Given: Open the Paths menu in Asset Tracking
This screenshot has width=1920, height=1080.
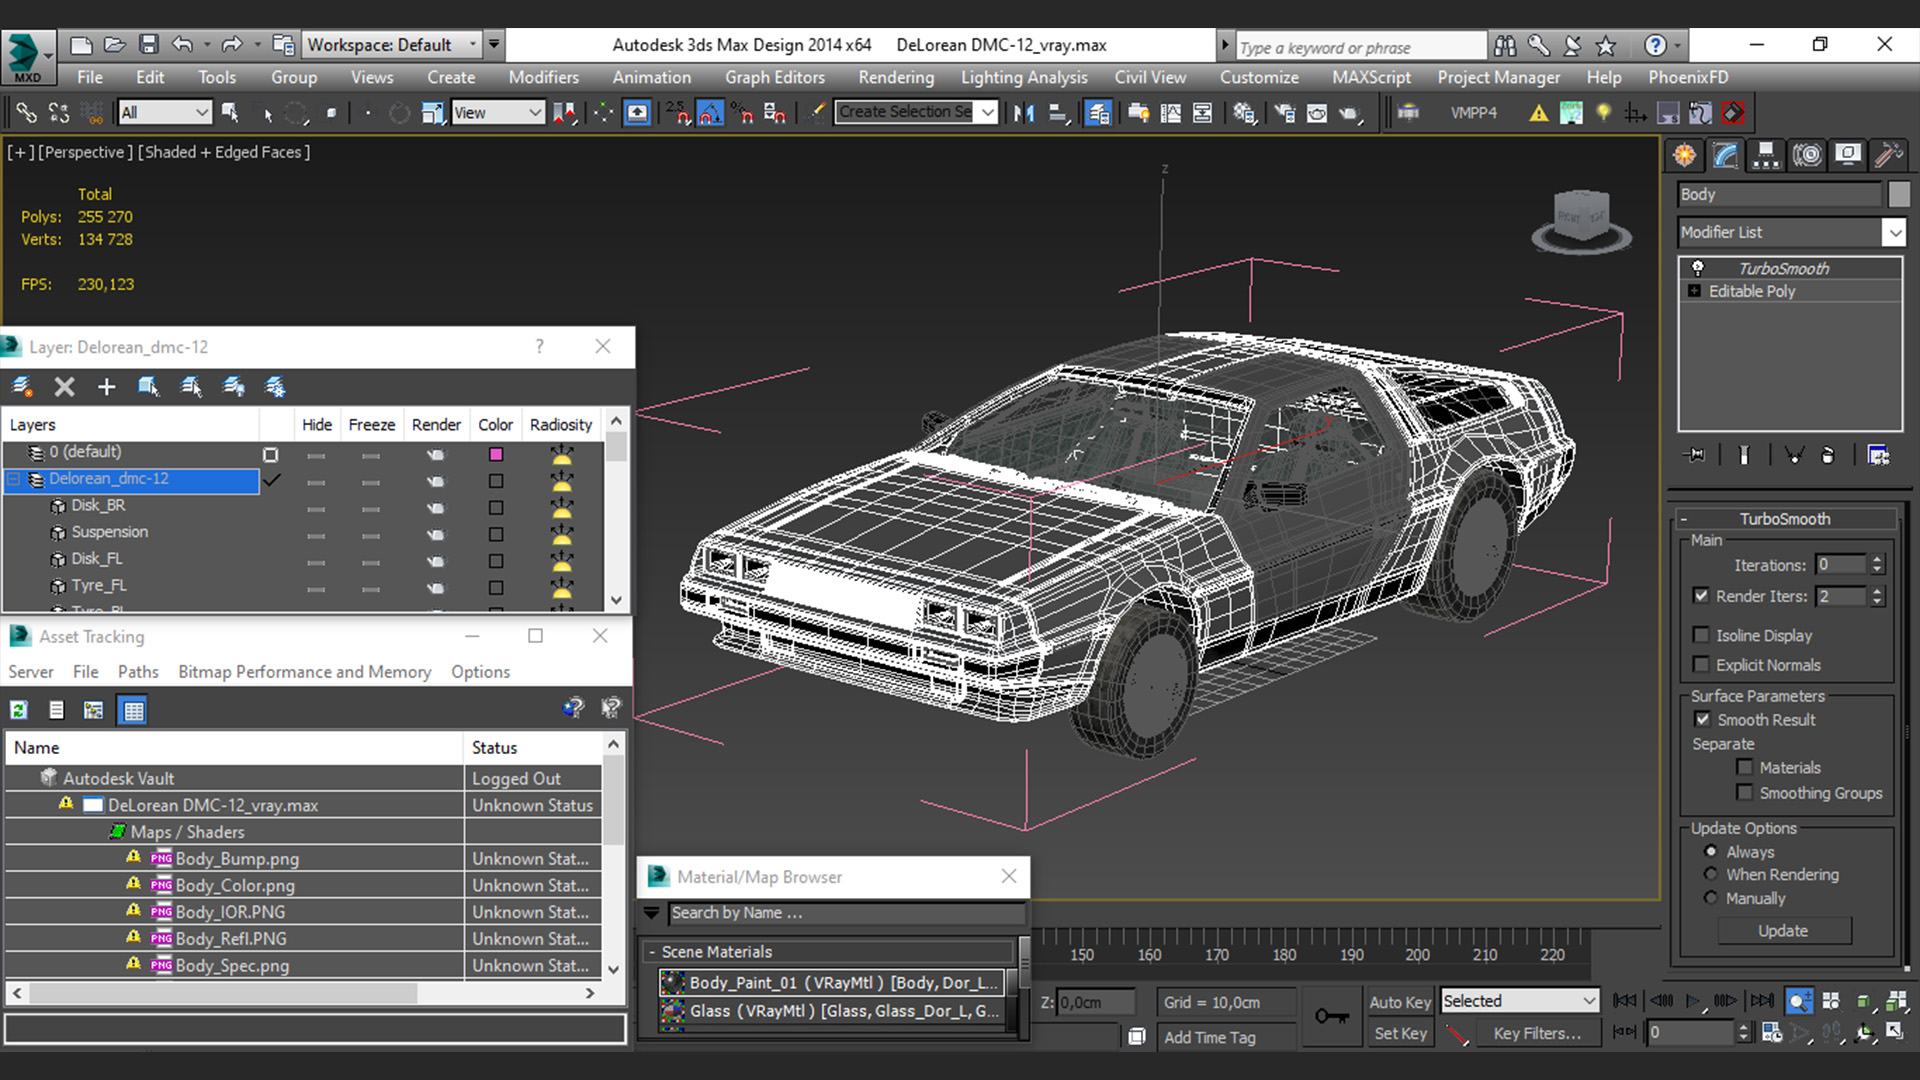Looking at the screenshot, I should pyautogui.click(x=138, y=672).
